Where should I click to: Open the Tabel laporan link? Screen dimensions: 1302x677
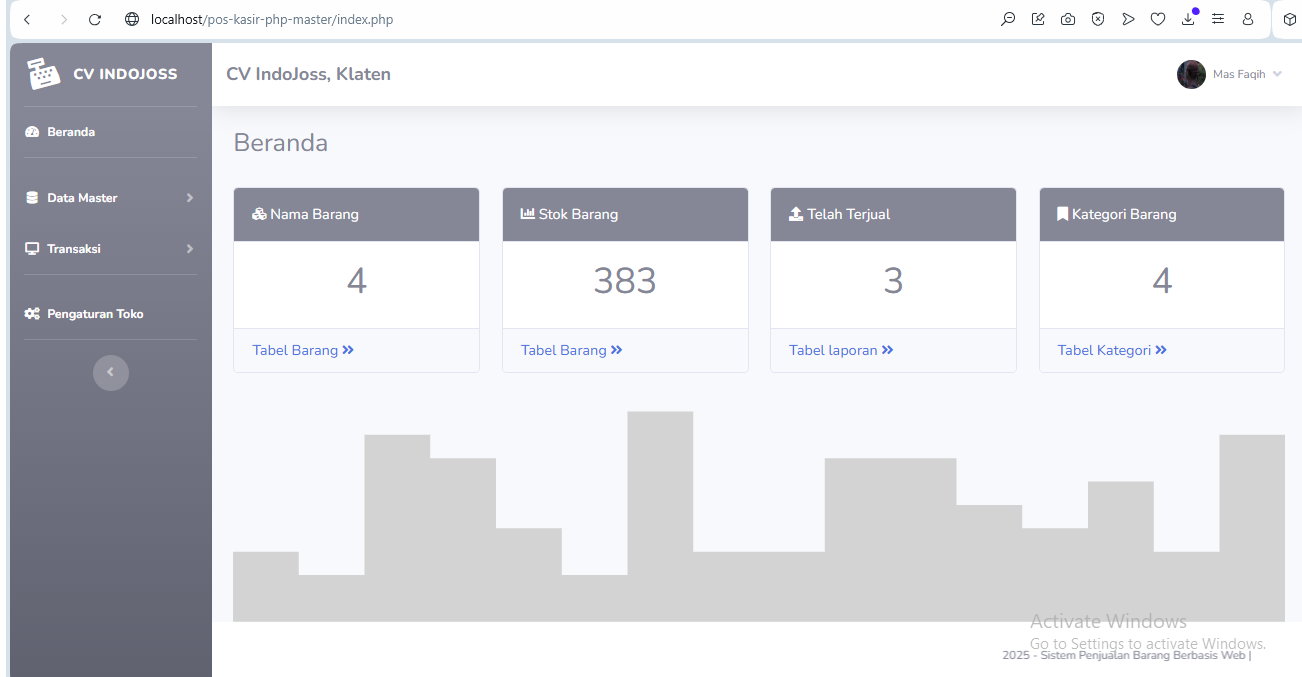click(x=841, y=350)
